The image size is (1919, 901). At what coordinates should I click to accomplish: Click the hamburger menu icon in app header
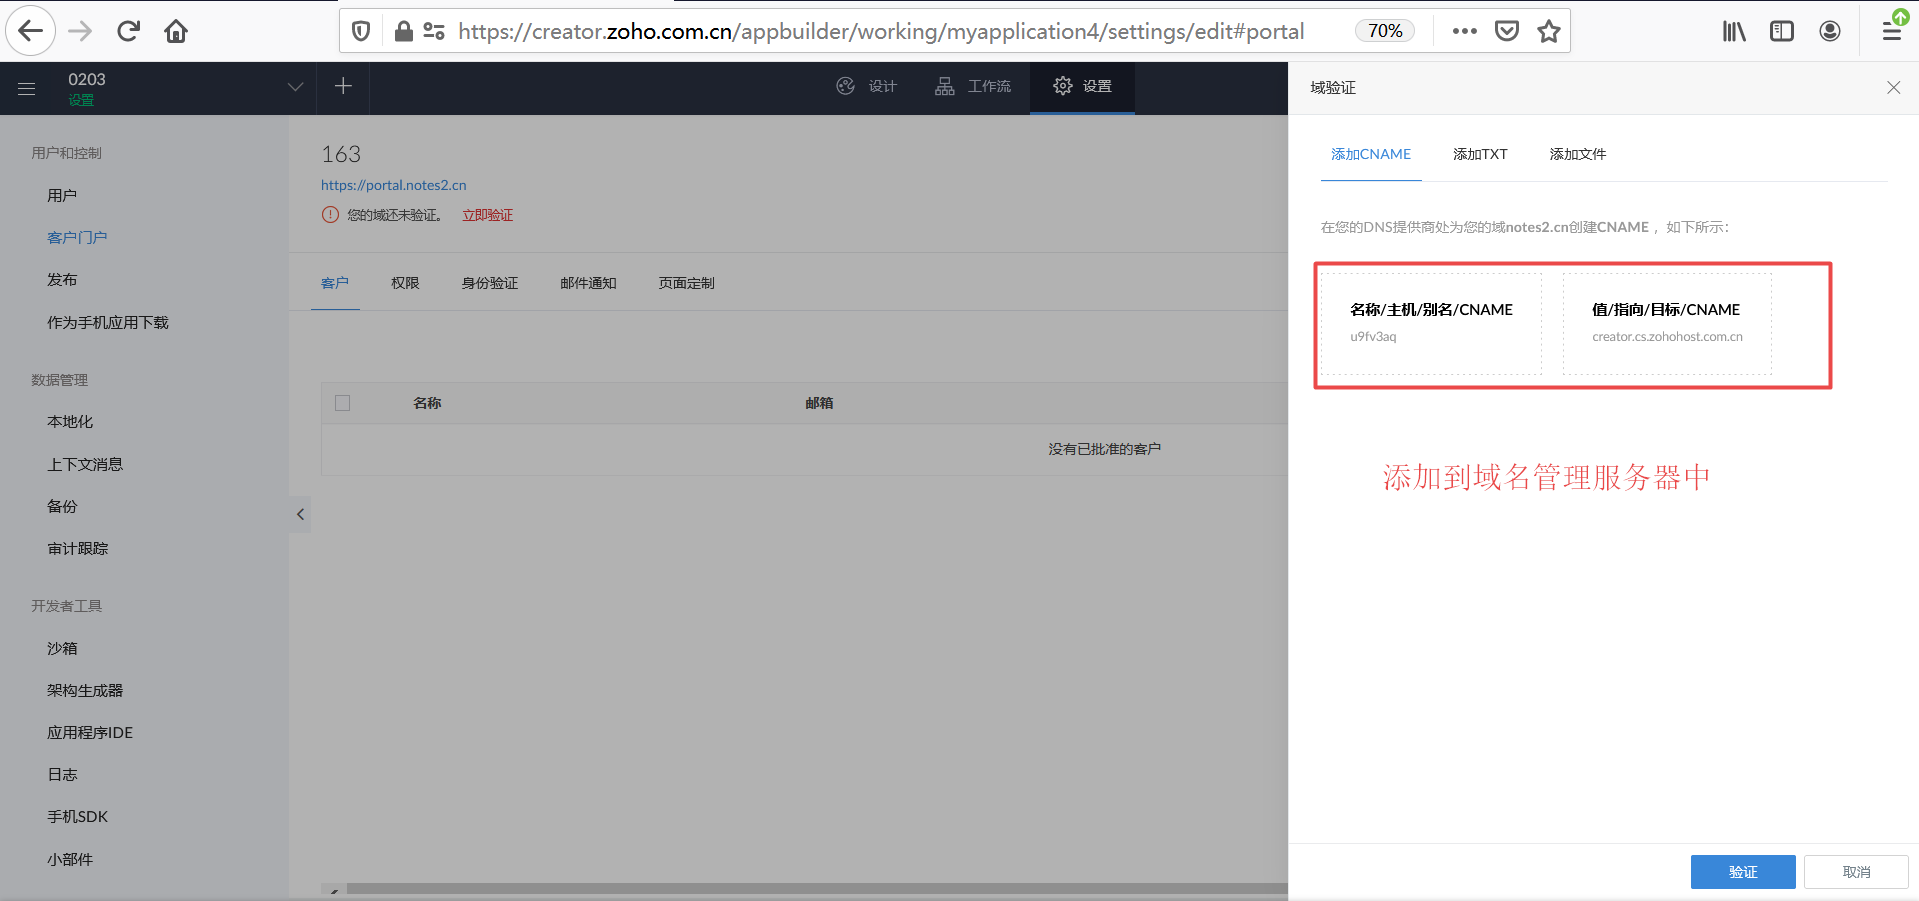27,89
